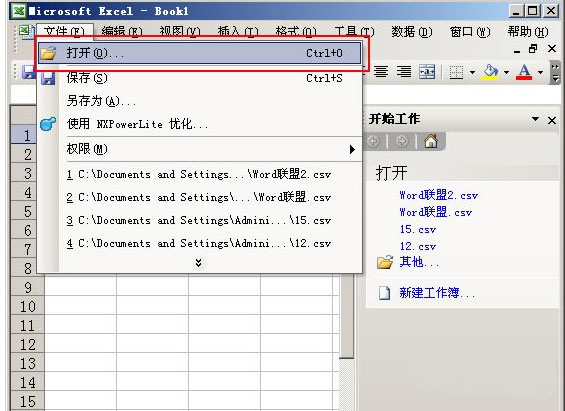This screenshot has width=565, height=411.
Task: Click the blank page icon beside 新建工作簿
Action: click(x=384, y=293)
